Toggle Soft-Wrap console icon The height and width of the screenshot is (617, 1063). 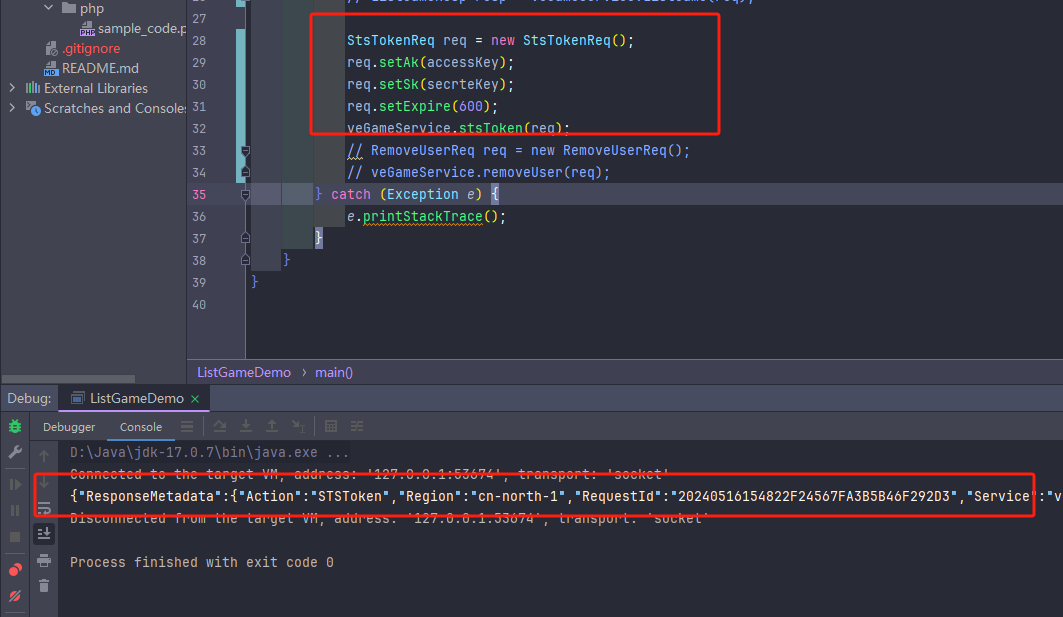click(44, 508)
